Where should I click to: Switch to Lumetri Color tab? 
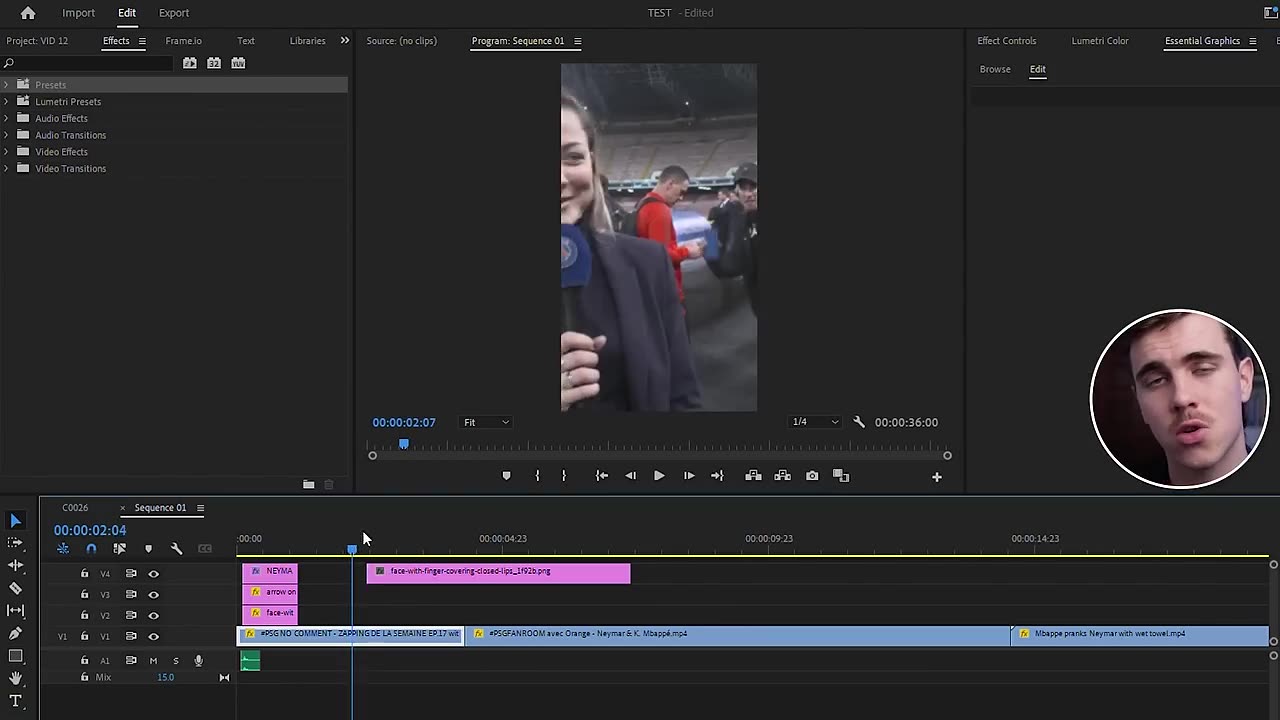(x=1100, y=41)
